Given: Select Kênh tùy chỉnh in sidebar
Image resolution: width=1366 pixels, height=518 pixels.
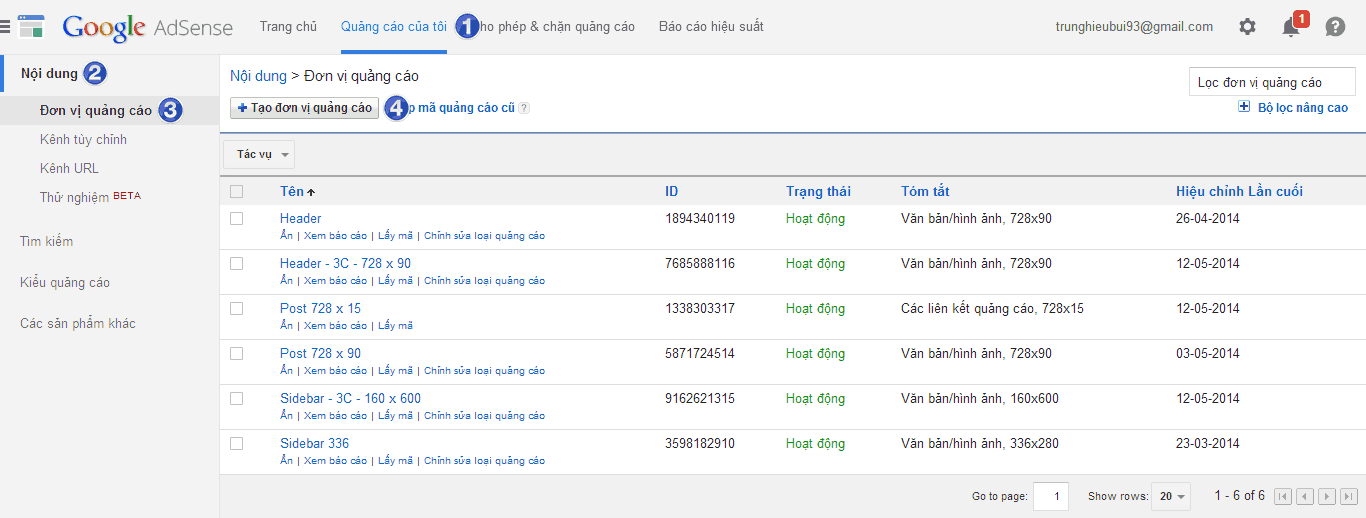Looking at the screenshot, I should coord(83,139).
